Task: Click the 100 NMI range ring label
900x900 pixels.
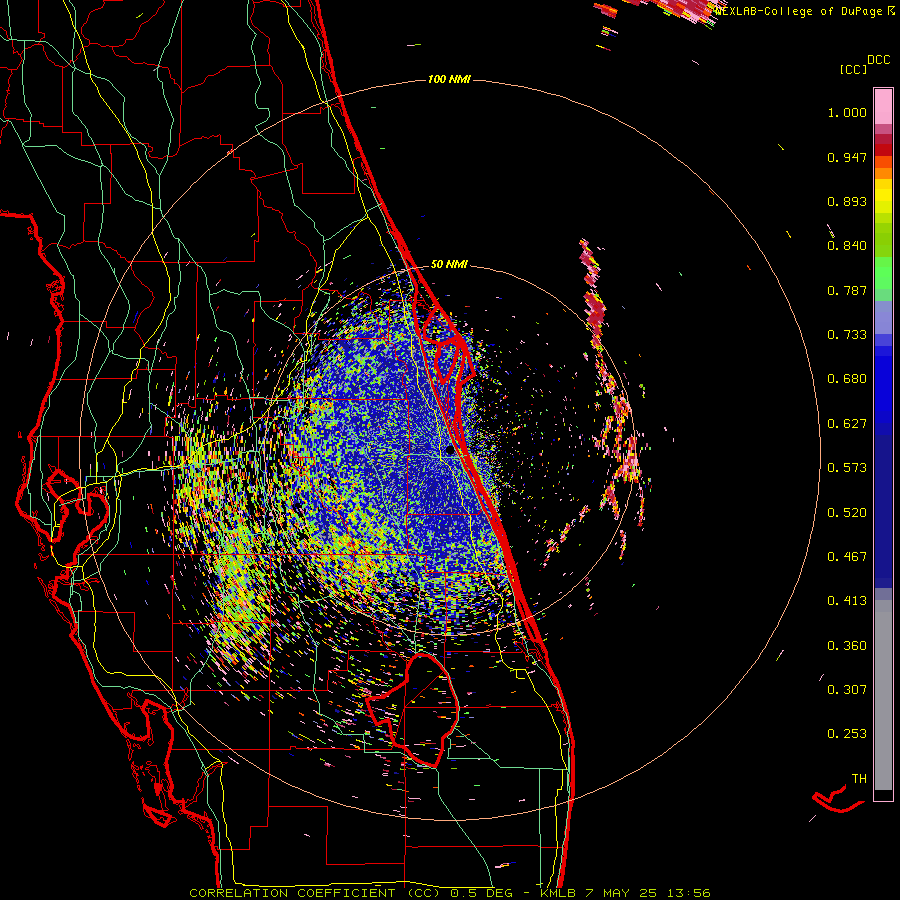Action: 449,79
